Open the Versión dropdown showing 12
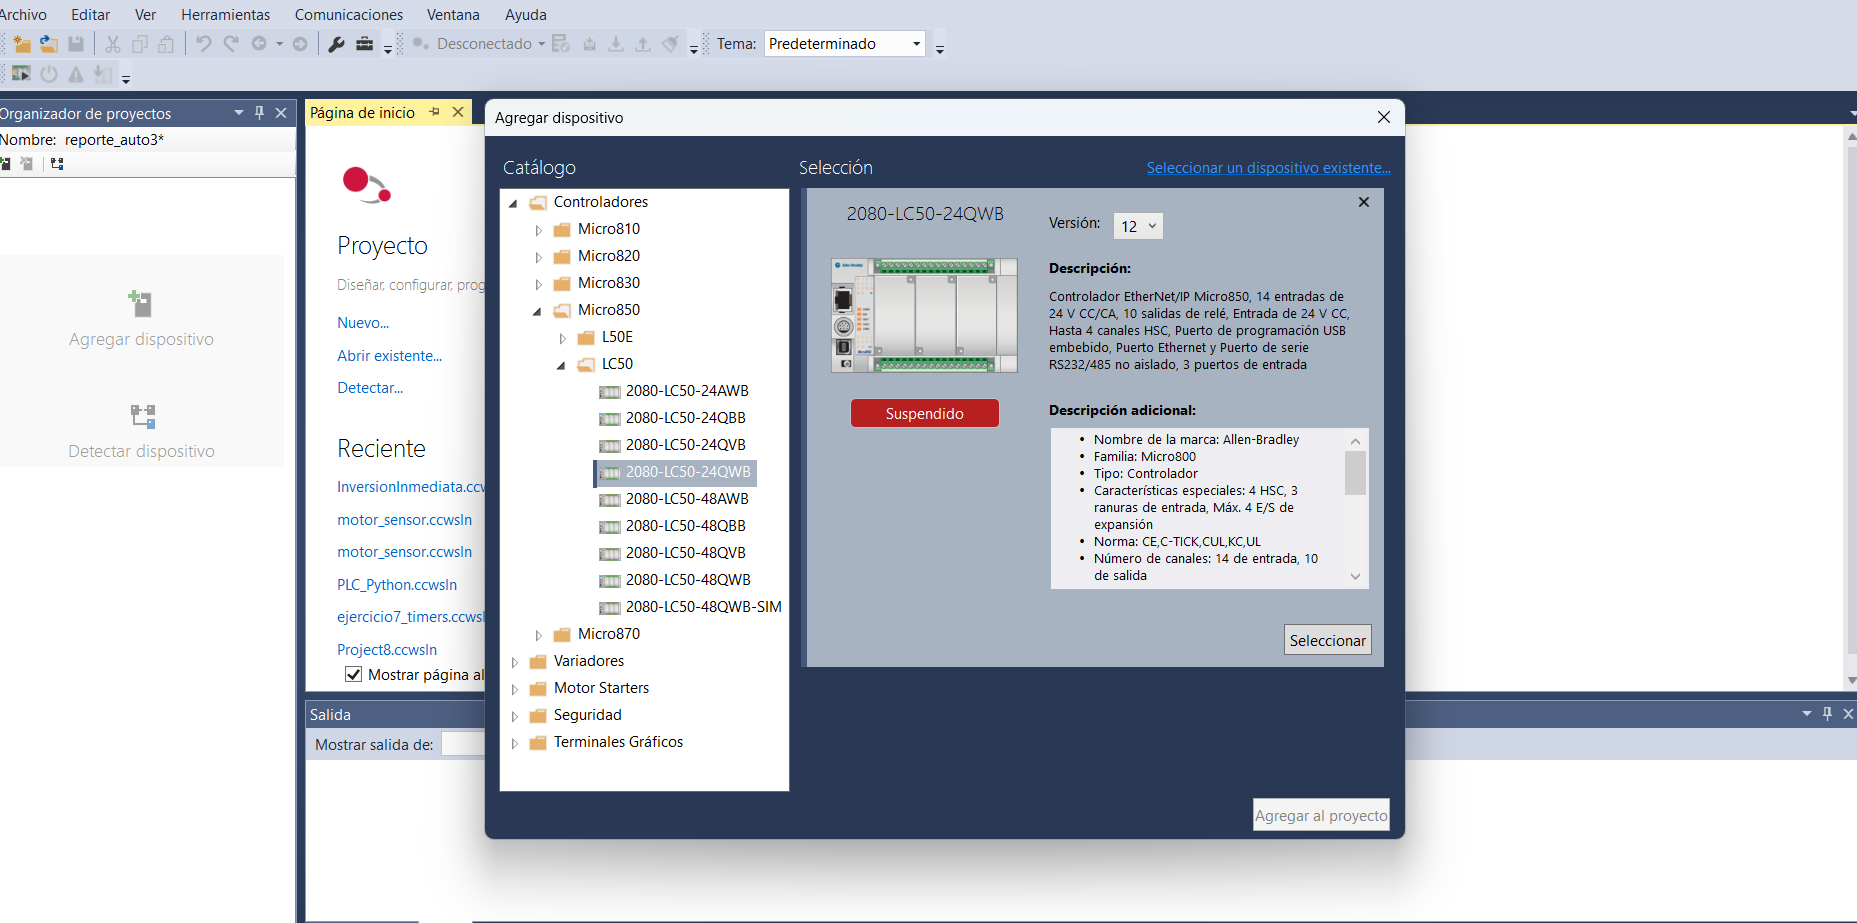 (x=1138, y=226)
